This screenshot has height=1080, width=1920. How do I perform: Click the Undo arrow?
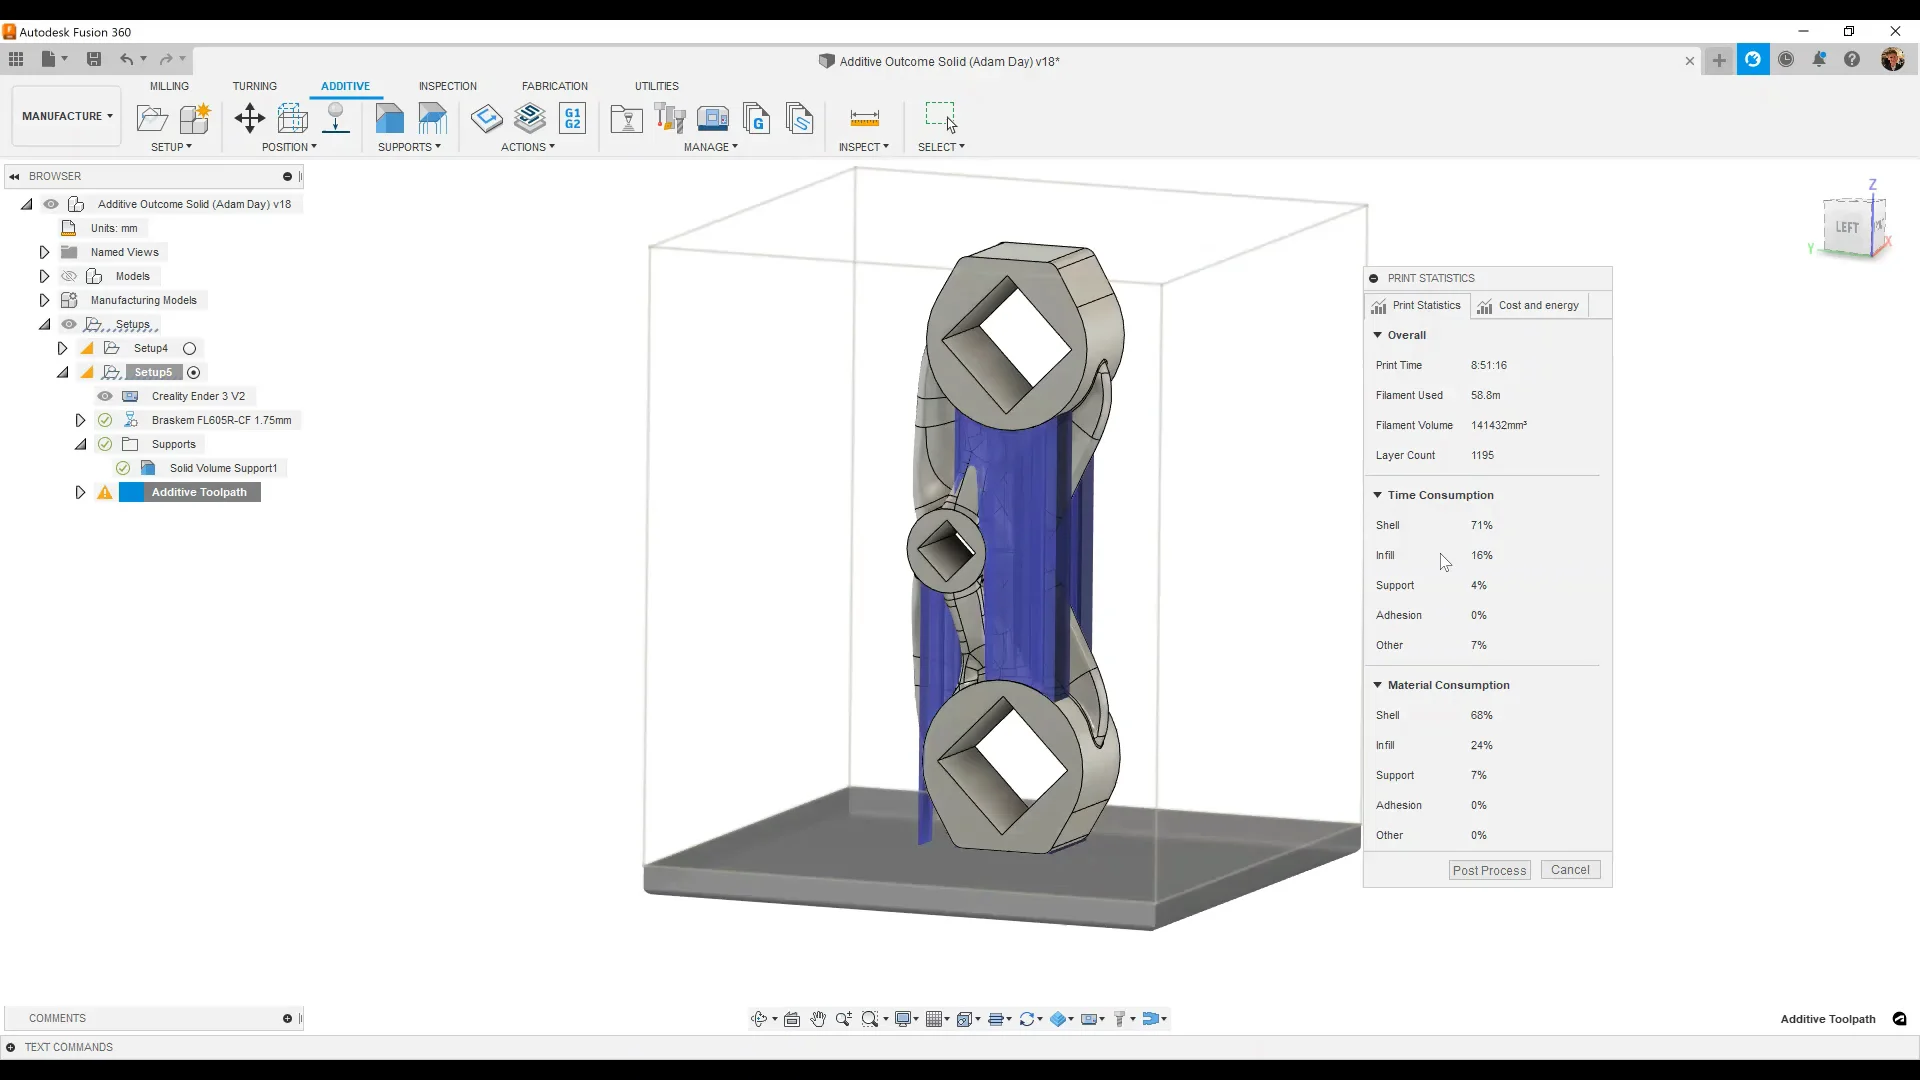click(x=126, y=59)
